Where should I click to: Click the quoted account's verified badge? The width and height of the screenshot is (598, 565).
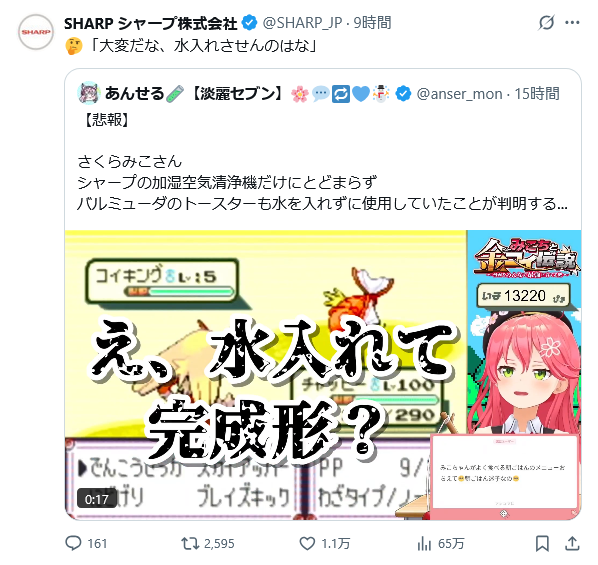tap(403, 94)
